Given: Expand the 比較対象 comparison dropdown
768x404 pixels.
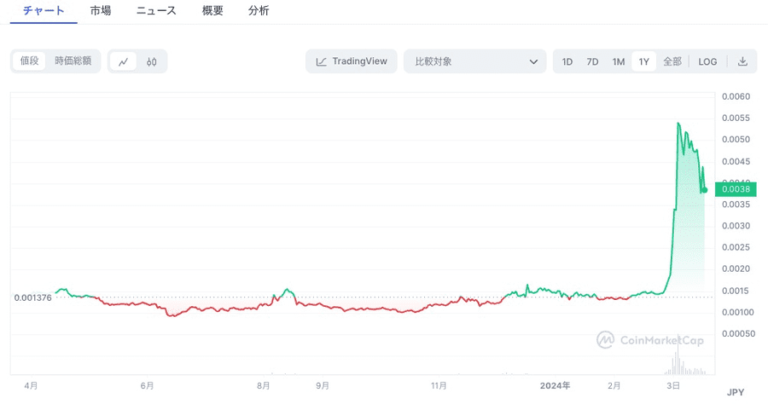Looking at the screenshot, I should tap(475, 61).
